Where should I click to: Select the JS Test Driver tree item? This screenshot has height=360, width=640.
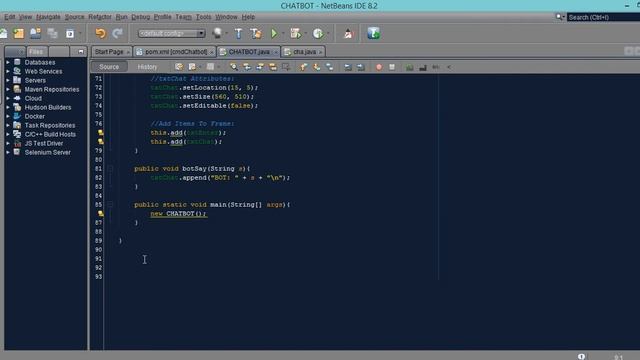[44, 143]
